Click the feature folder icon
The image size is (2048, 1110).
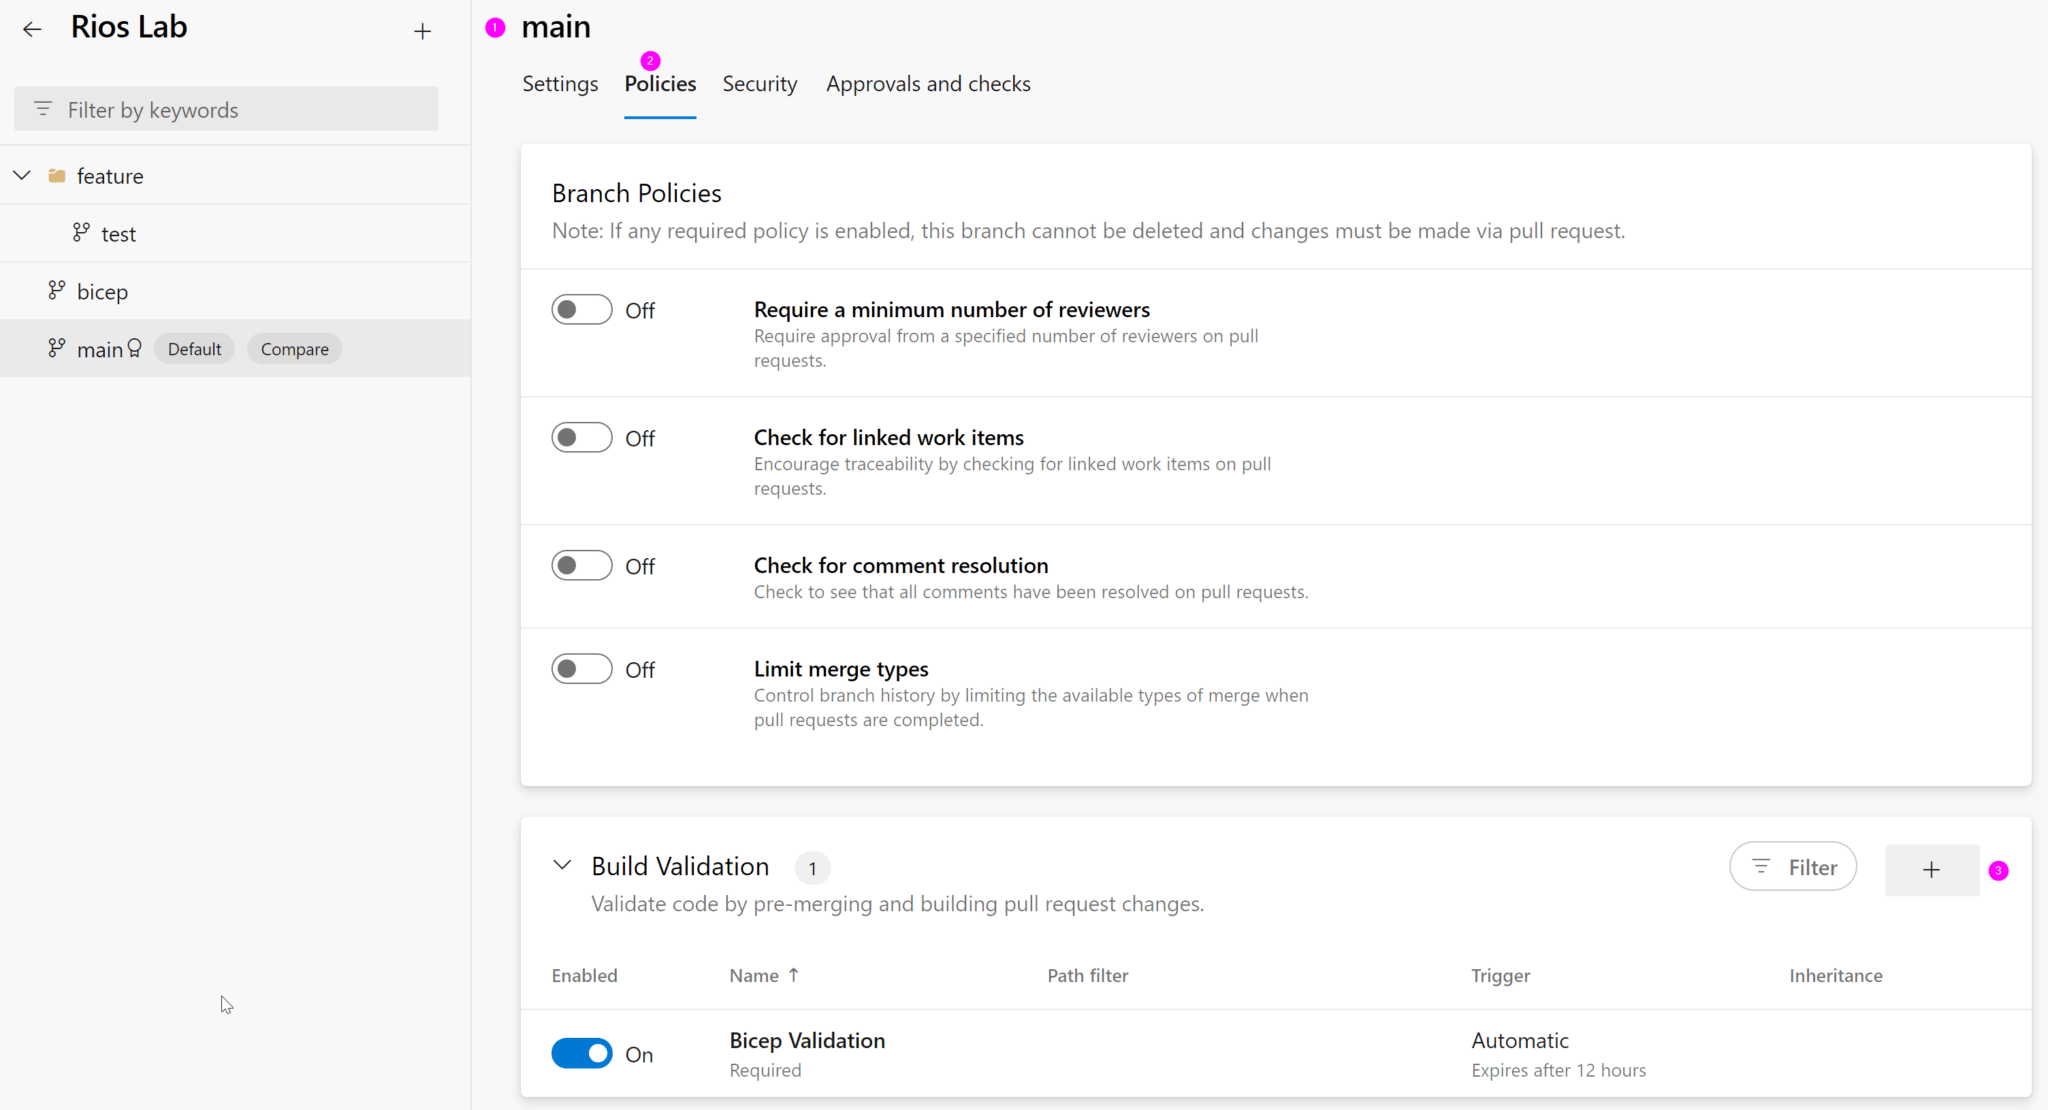(57, 176)
